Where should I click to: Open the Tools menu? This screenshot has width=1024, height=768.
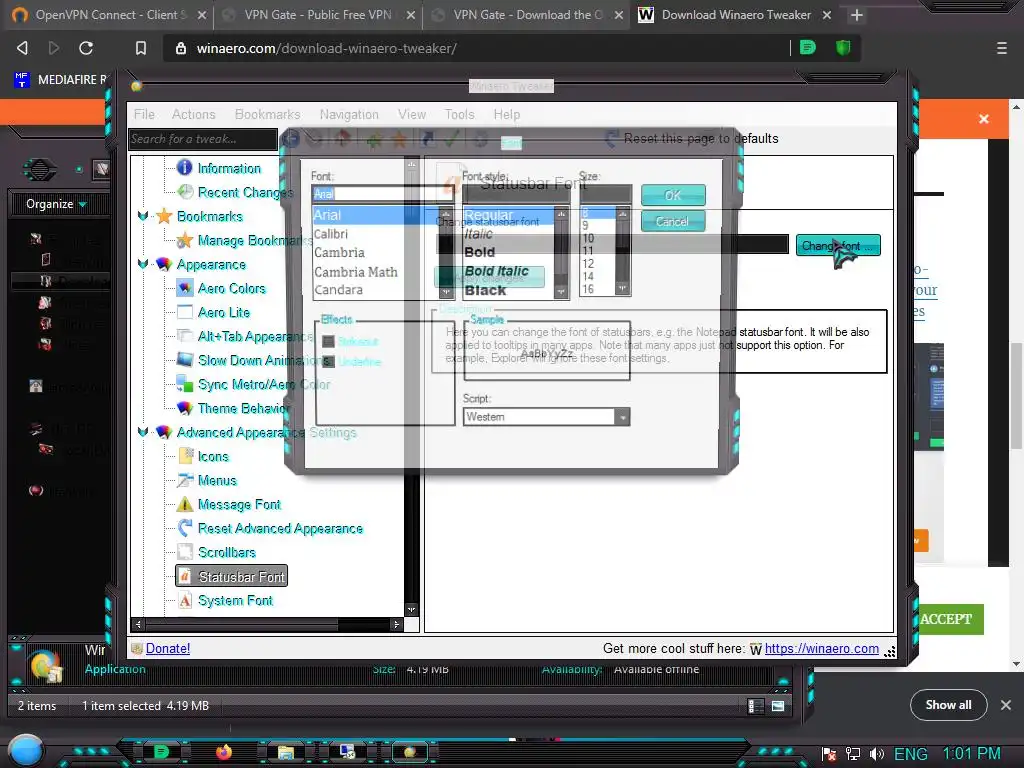(x=460, y=114)
